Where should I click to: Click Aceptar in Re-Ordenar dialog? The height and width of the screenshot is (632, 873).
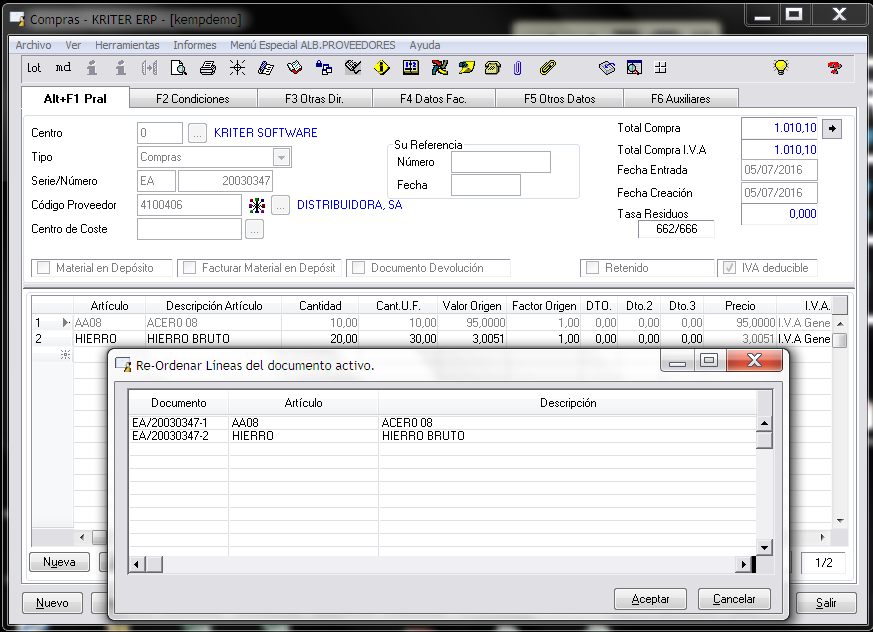650,599
